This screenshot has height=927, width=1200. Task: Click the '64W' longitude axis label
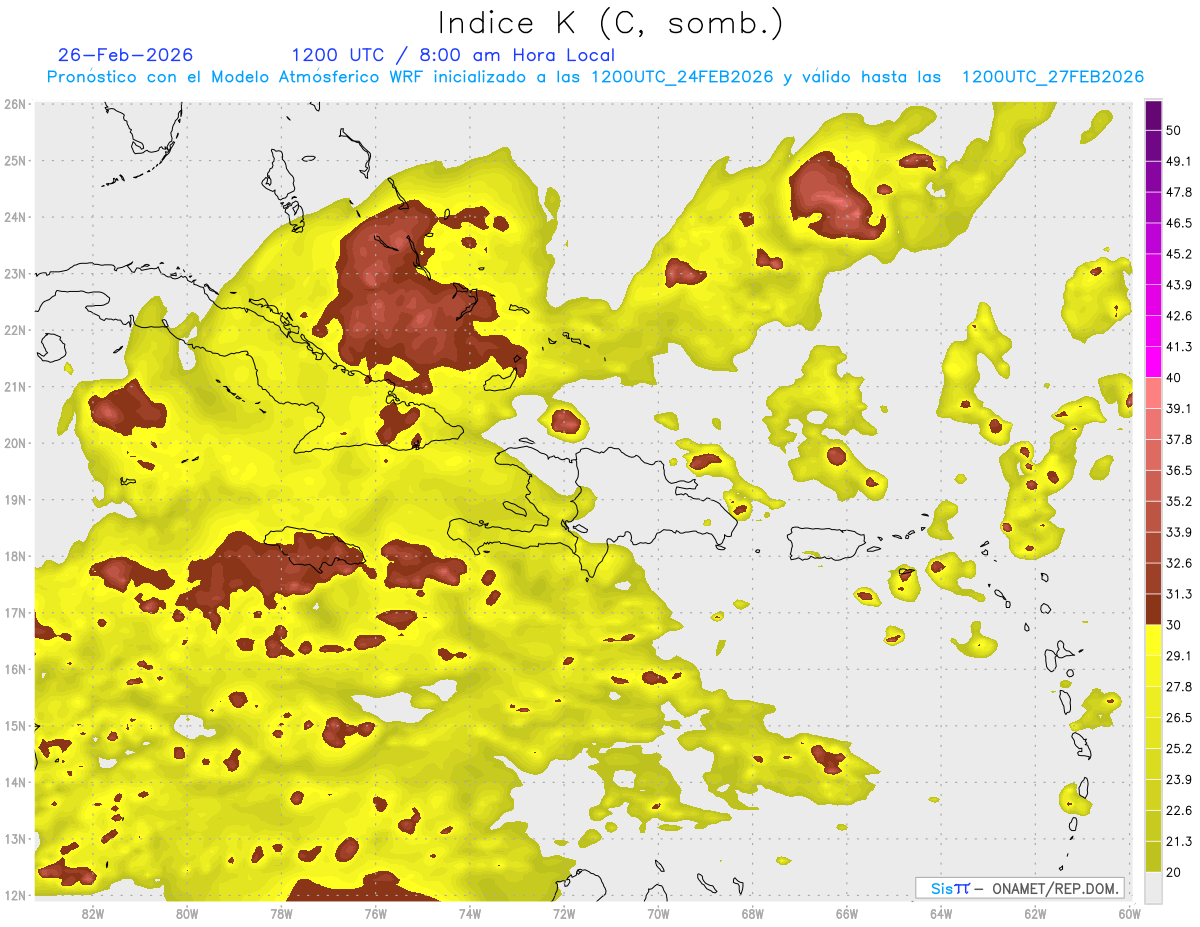click(x=941, y=914)
